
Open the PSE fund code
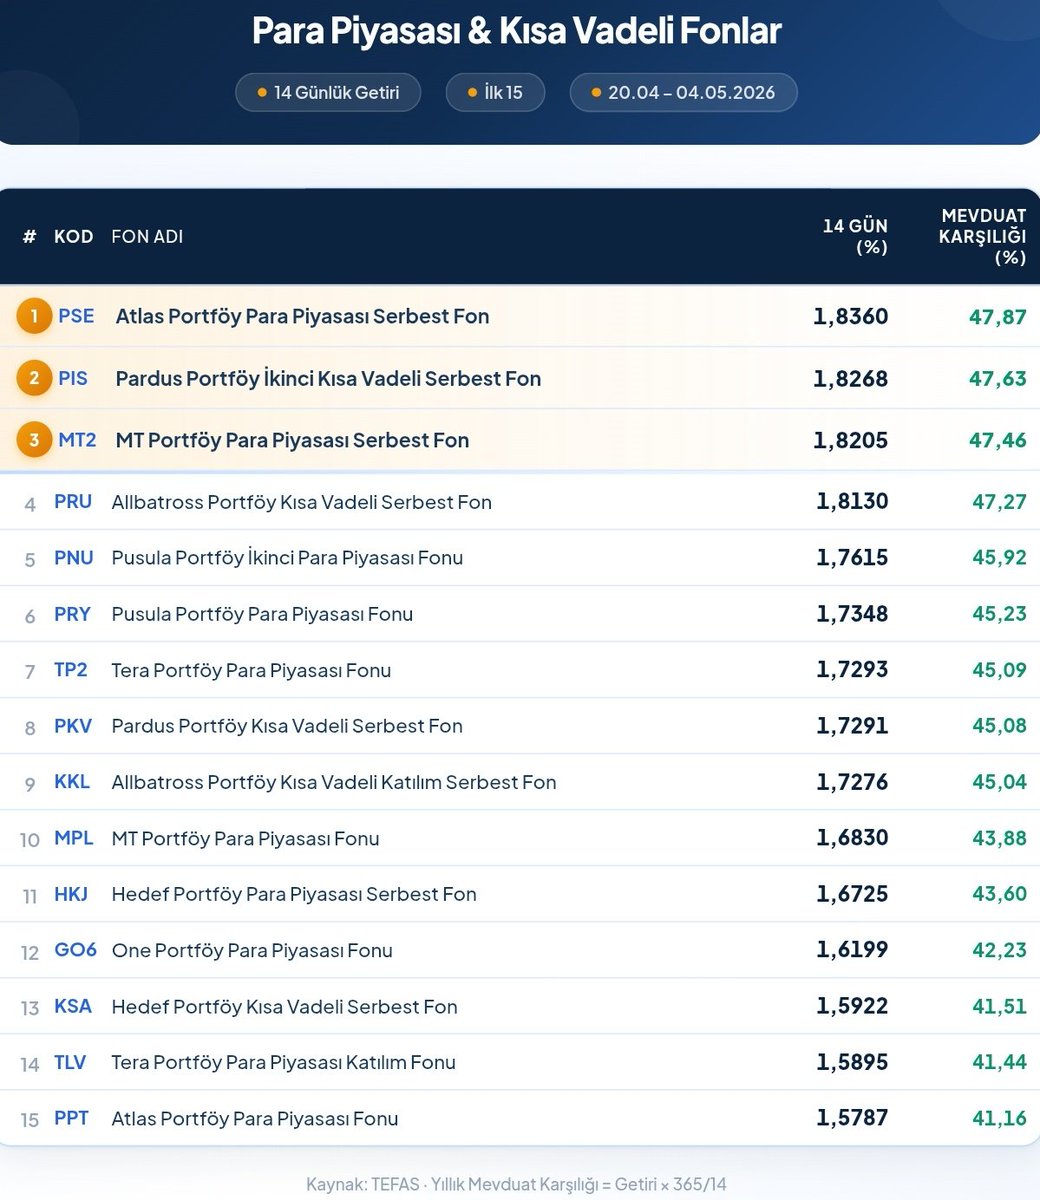tap(76, 316)
